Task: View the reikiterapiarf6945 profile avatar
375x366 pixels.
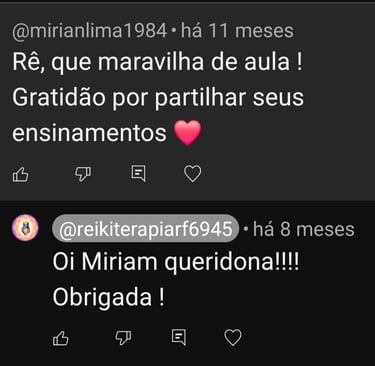Action: point(25,228)
